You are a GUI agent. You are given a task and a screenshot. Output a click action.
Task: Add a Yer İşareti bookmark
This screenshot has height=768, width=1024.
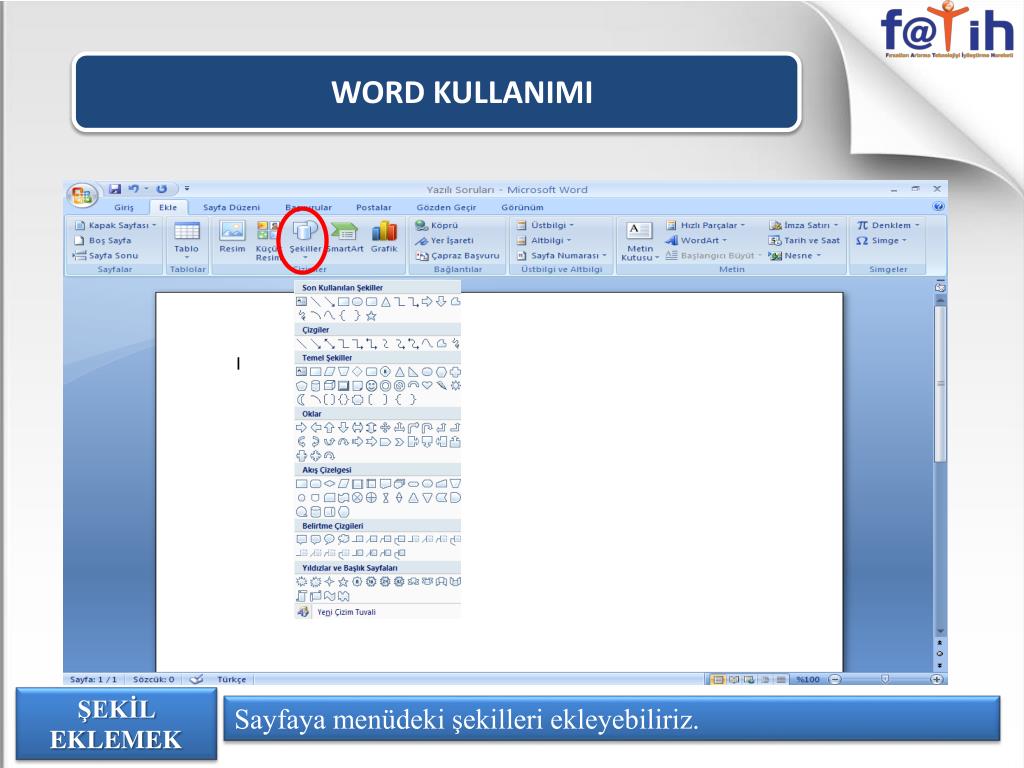tap(444, 240)
